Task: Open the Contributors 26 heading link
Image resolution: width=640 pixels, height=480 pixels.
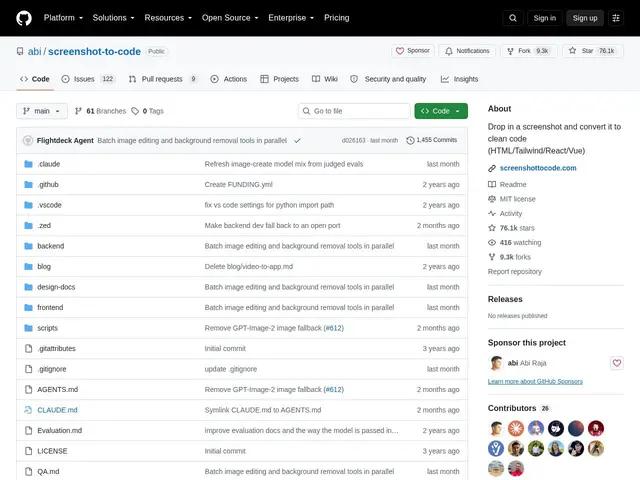Action: pyautogui.click(x=519, y=408)
